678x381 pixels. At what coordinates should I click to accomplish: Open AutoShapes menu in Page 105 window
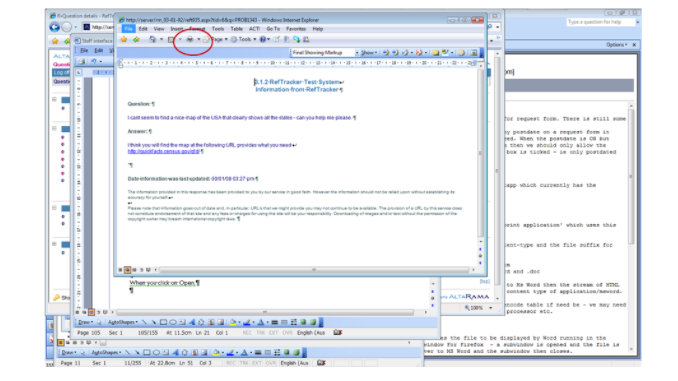122,322
